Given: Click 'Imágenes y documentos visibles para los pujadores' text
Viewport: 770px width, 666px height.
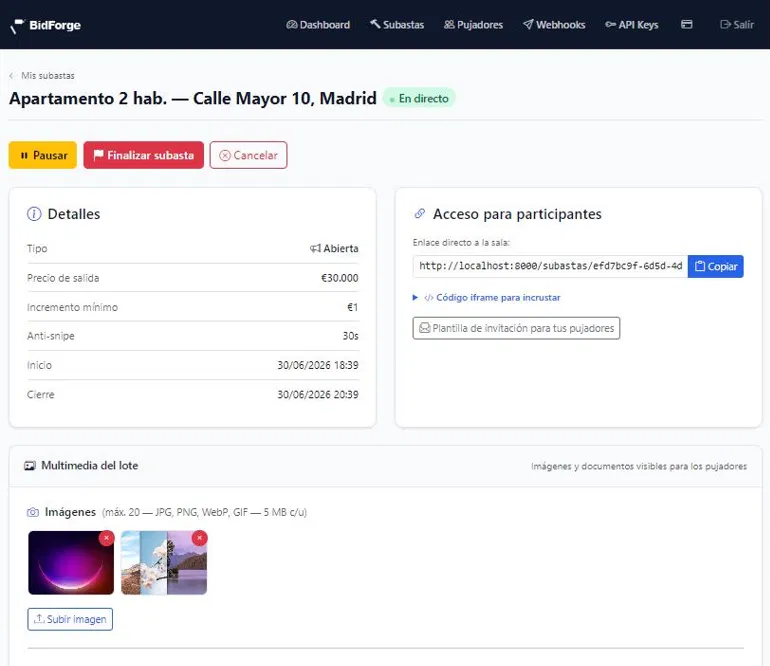Looking at the screenshot, I should coord(639,466).
